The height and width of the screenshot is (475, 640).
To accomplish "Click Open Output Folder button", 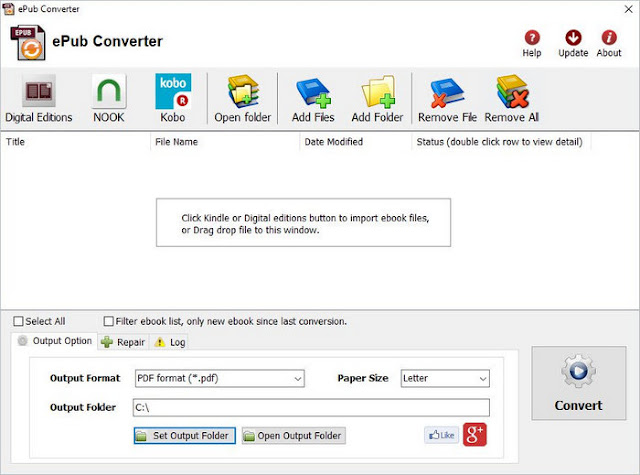I will pyautogui.click(x=294, y=435).
